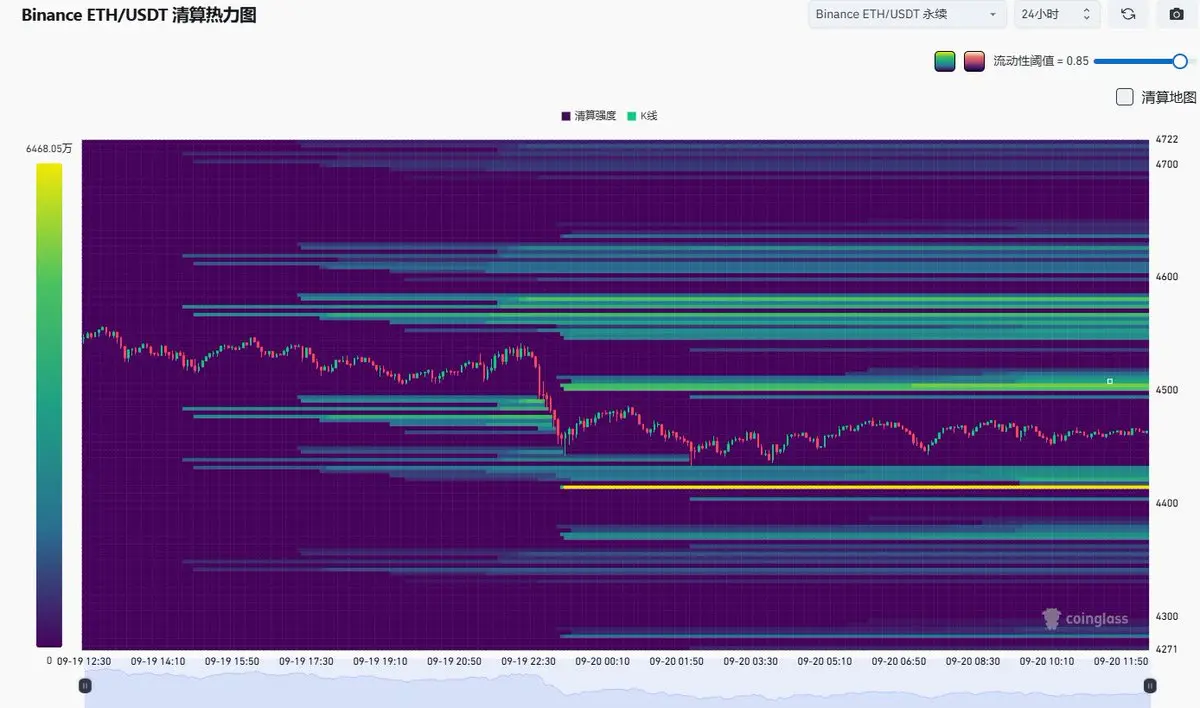Click the 09-19 17:30 time axis label
This screenshot has width=1200, height=708.
point(306,661)
